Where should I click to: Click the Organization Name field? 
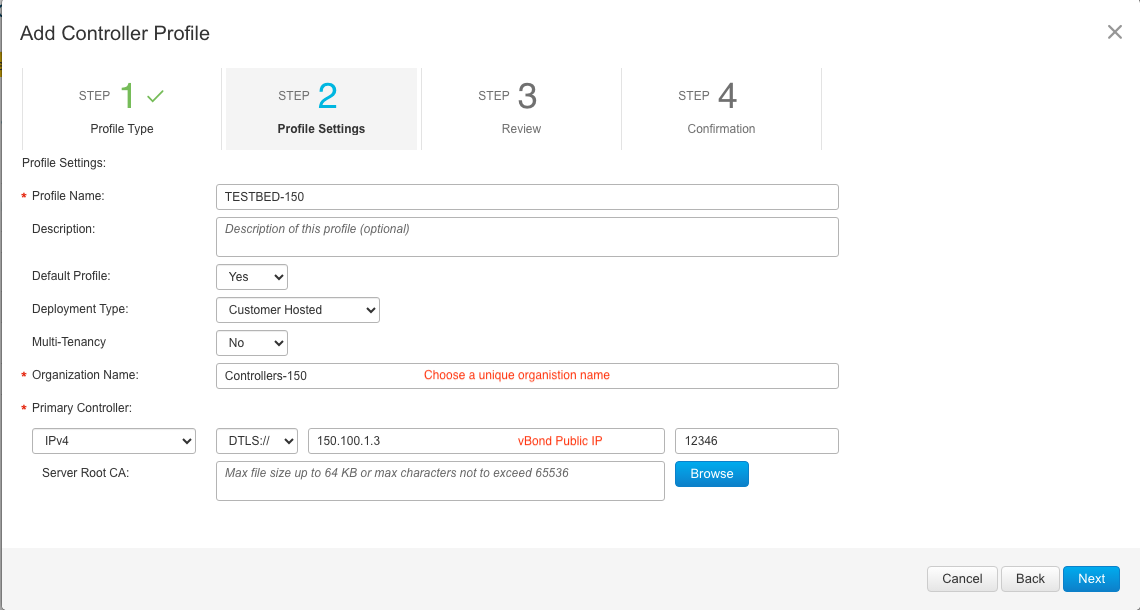(527, 376)
